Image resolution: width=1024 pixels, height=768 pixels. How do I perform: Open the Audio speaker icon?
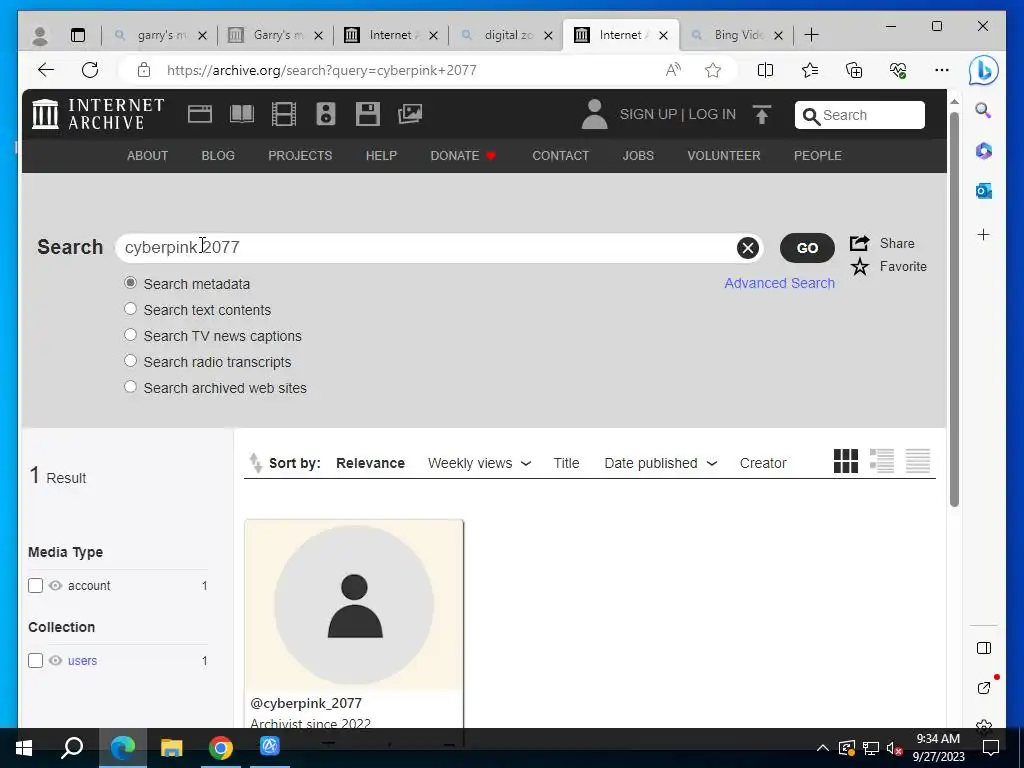[x=326, y=114]
